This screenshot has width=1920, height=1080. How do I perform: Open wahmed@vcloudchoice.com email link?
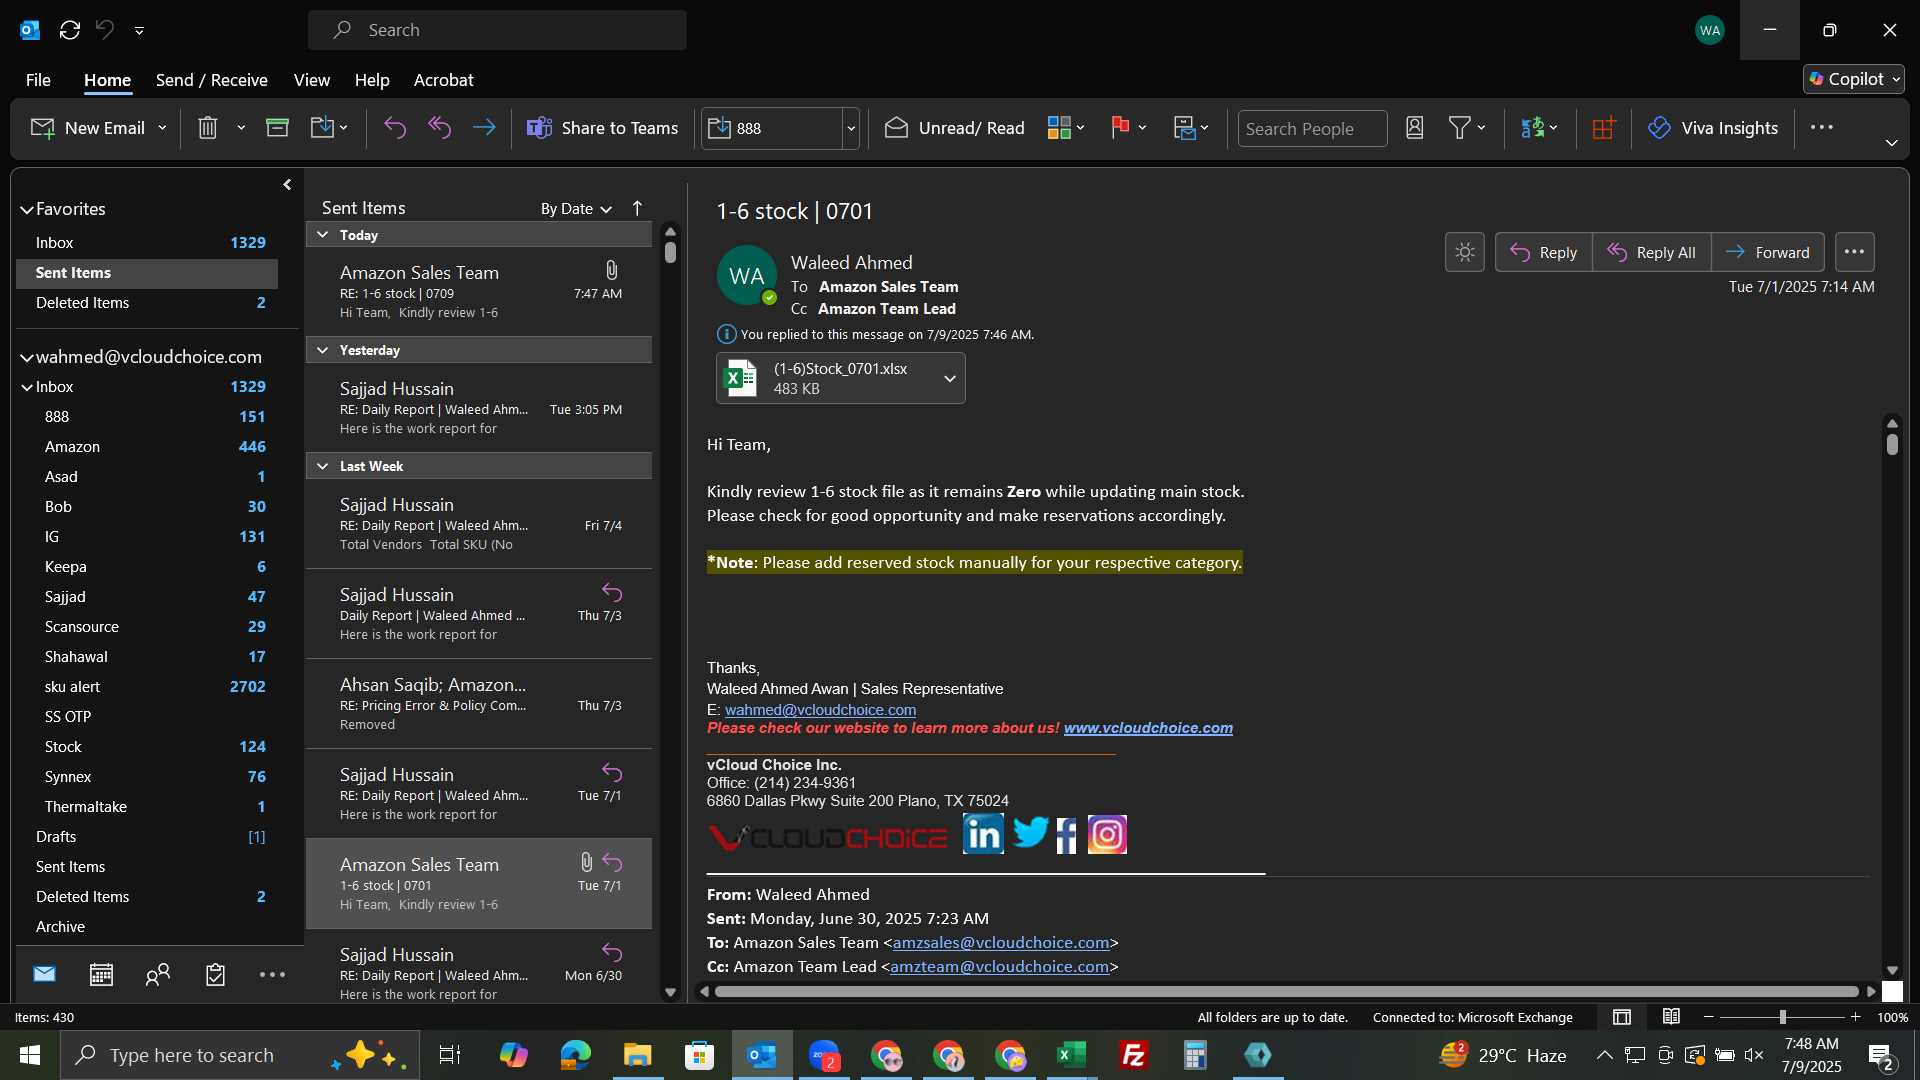click(820, 710)
